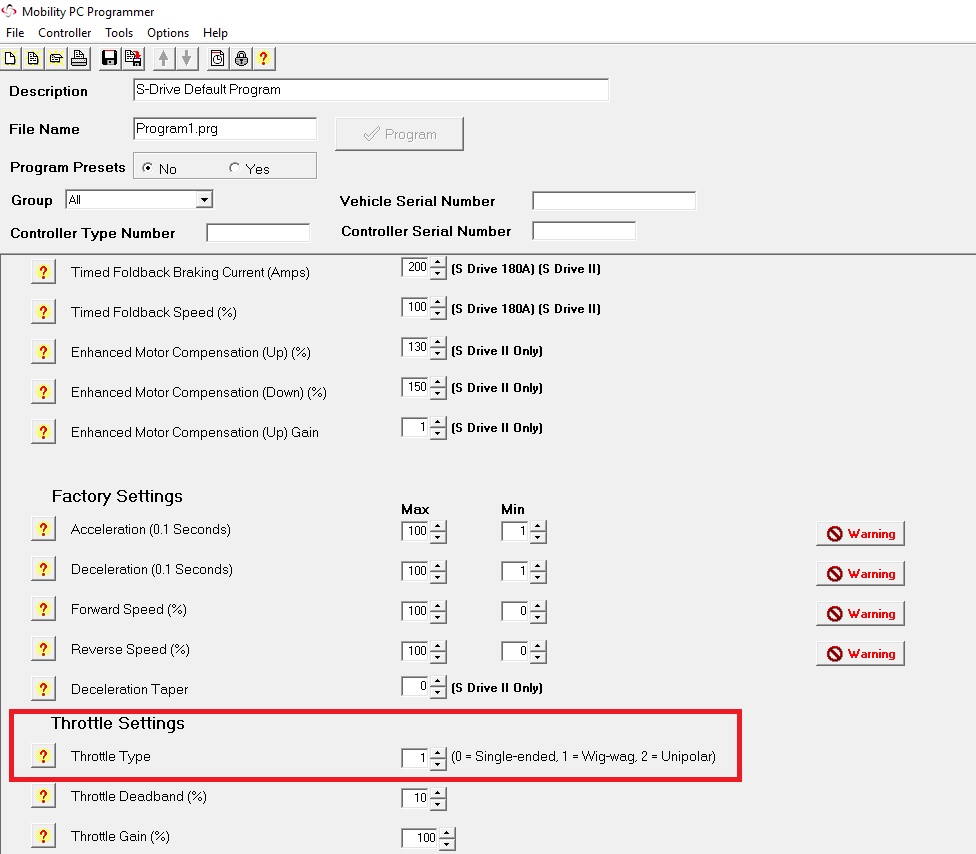The height and width of the screenshot is (854, 976).
Task: Open help for Deceleration Taper parameter
Action: pyautogui.click(x=43, y=689)
